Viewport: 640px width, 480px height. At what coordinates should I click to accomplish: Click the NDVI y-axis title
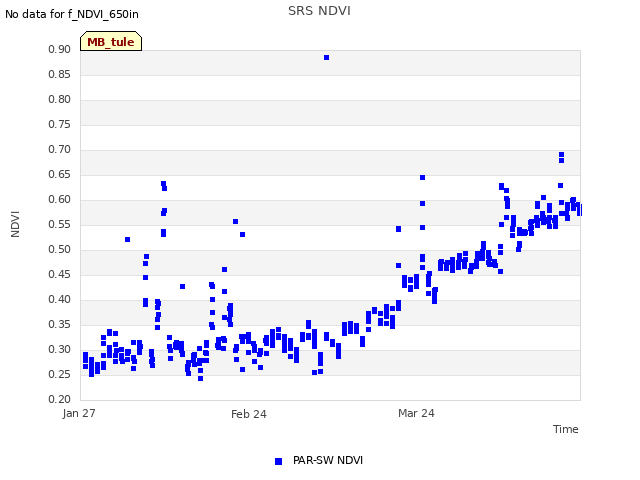point(15,224)
